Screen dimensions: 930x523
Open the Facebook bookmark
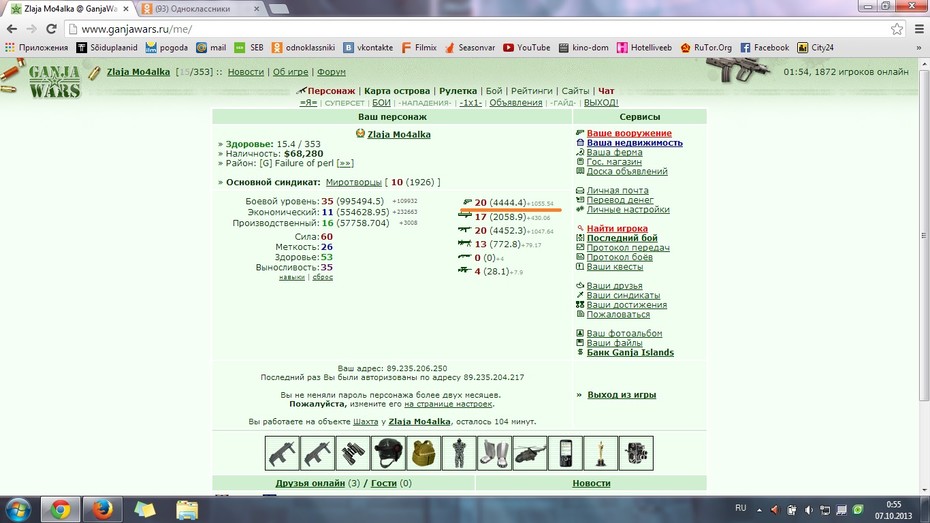coord(765,47)
